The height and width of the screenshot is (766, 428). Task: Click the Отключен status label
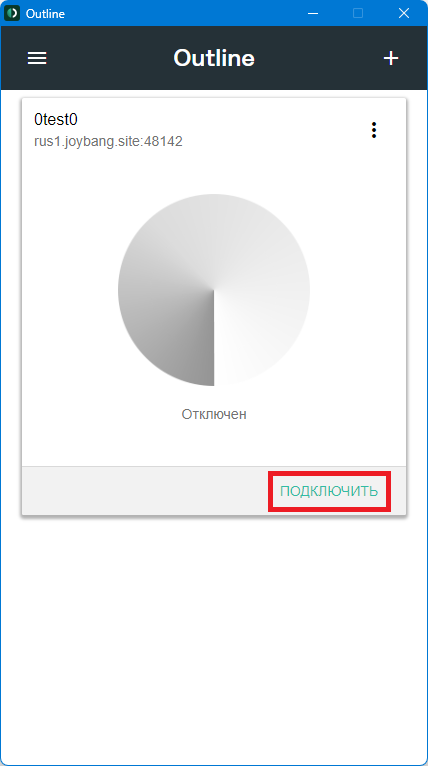point(214,414)
